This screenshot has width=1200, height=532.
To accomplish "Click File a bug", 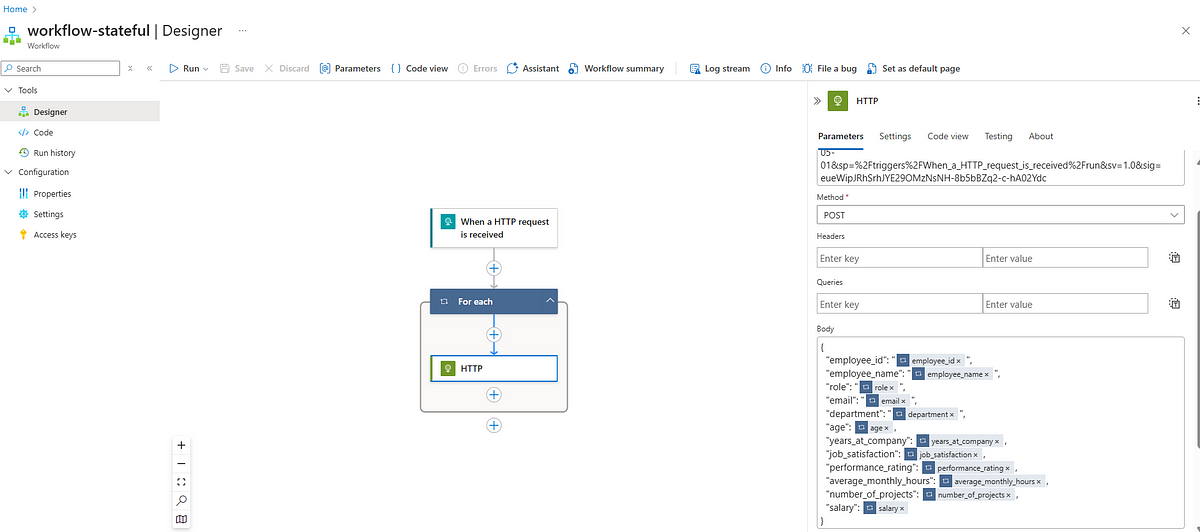I will (829, 68).
